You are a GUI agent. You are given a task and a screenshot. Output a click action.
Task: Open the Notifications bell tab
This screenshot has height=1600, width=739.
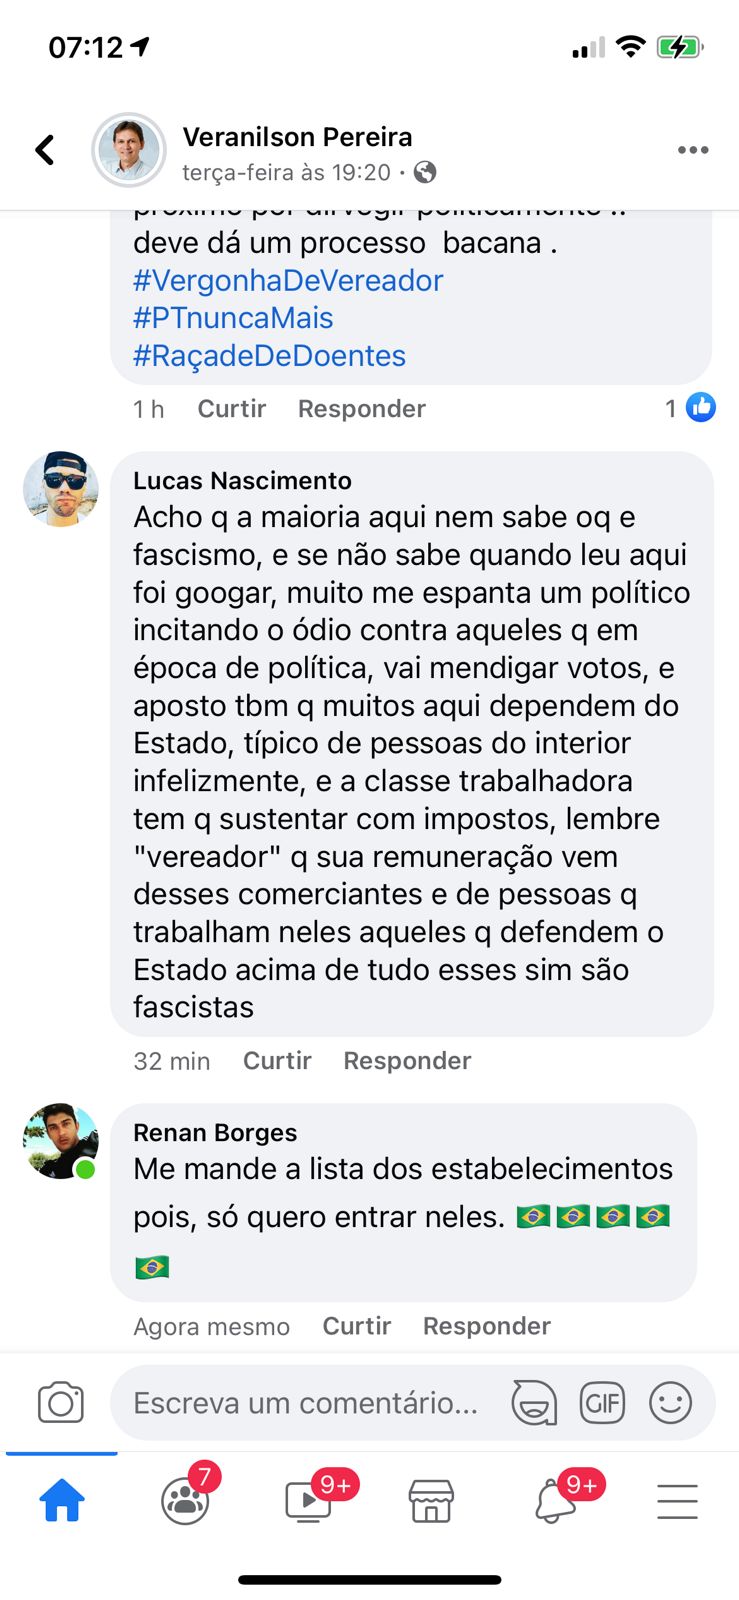pyautogui.click(x=555, y=1501)
